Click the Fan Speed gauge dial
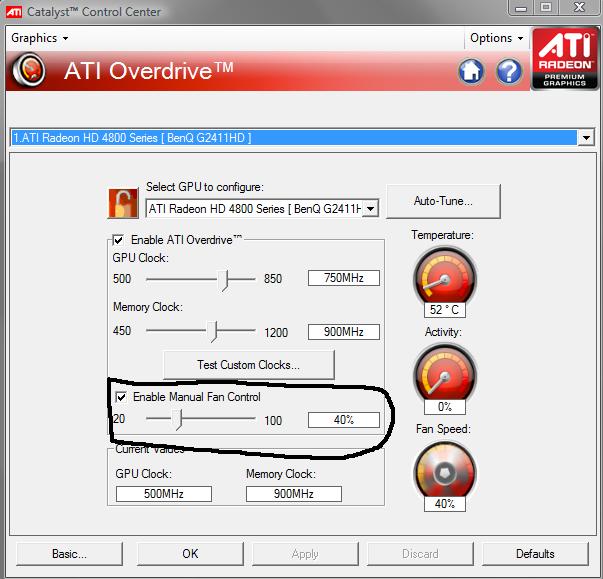 445,472
